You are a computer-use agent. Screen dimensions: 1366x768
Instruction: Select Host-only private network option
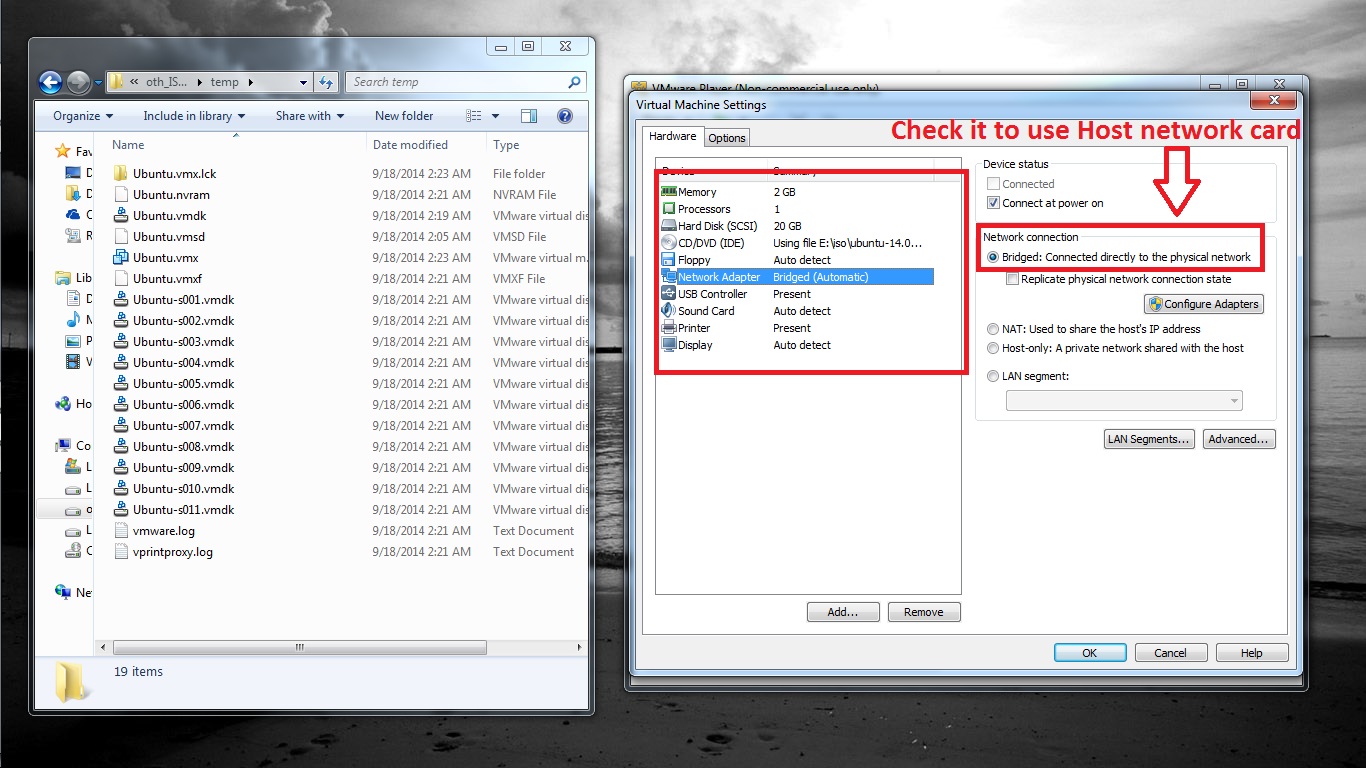[x=993, y=348]
